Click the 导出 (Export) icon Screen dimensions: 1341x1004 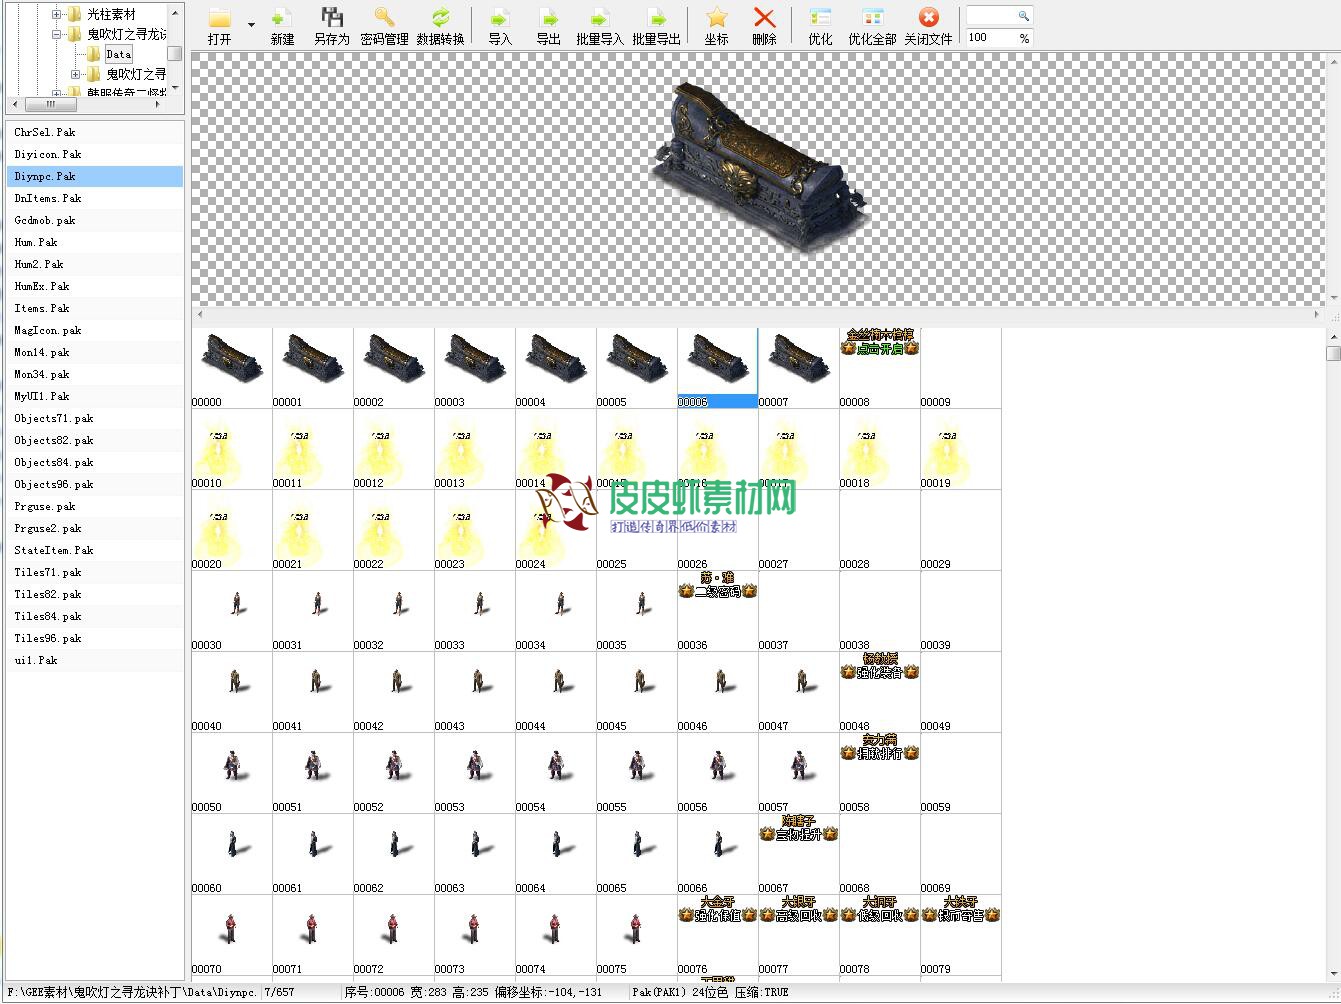click(549, 18)
